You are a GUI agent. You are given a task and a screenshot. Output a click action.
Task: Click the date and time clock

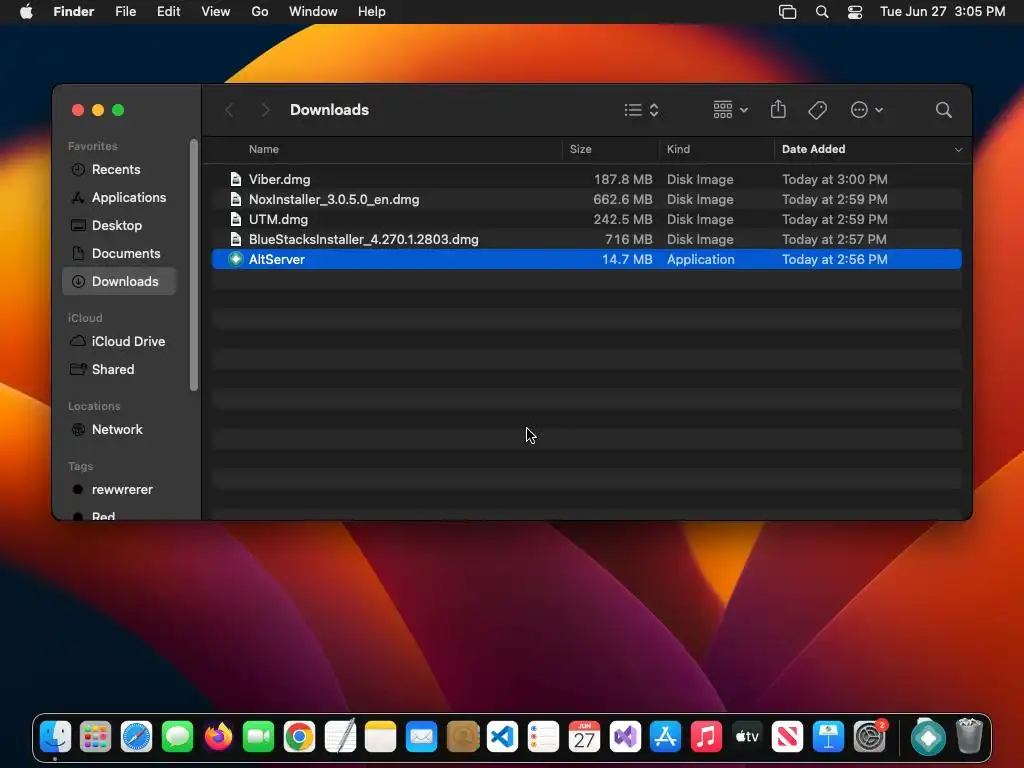click(942, 12)
